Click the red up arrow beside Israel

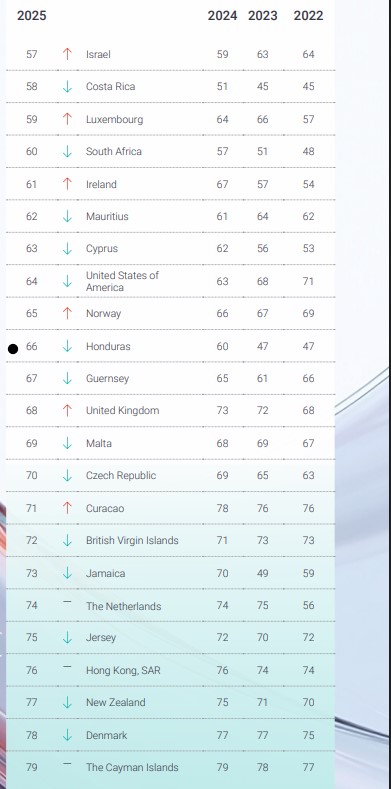click(67, 54)
